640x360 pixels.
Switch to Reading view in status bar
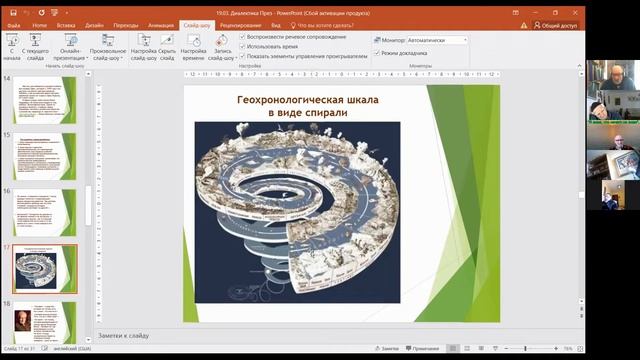481,349
